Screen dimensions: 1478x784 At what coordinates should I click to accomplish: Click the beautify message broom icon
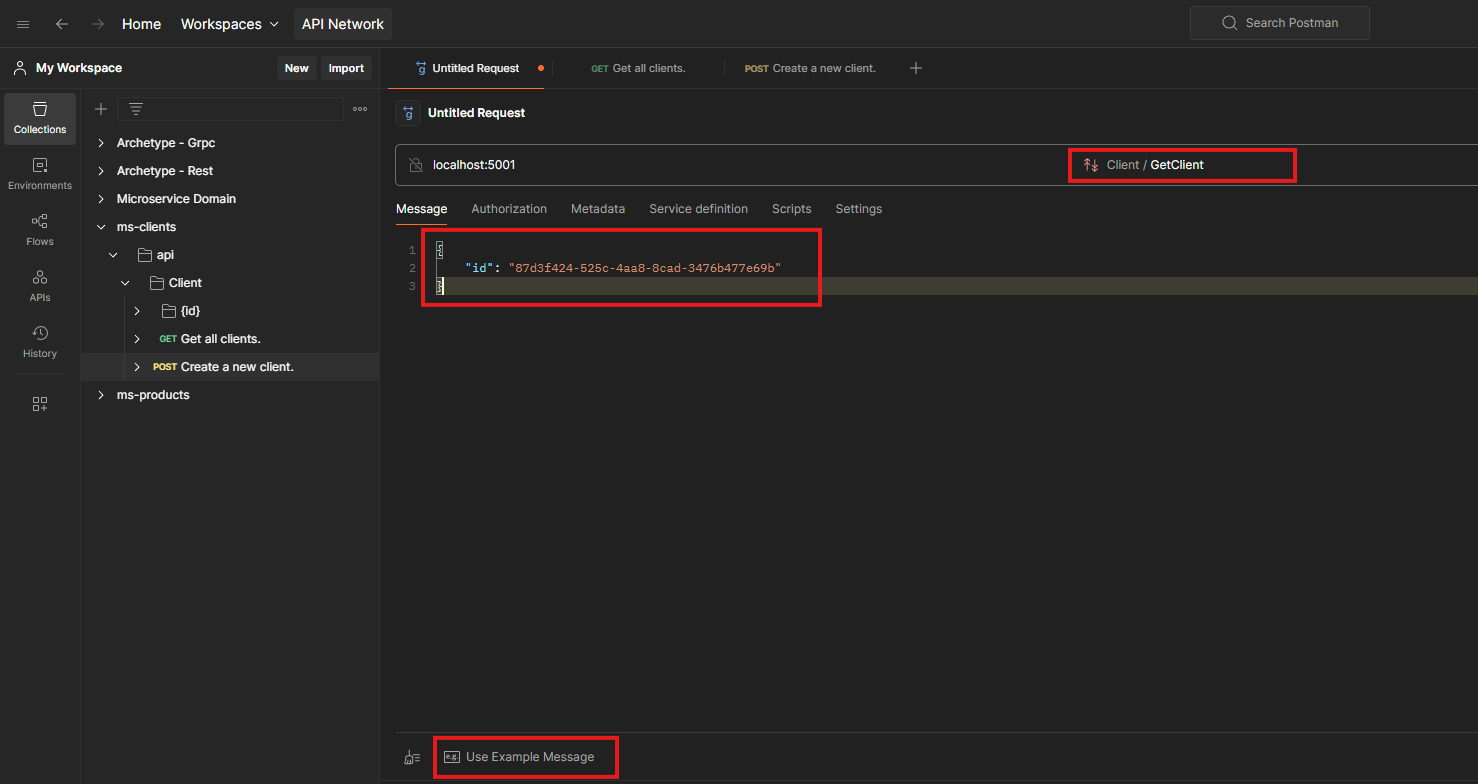(x=412, y=757)
